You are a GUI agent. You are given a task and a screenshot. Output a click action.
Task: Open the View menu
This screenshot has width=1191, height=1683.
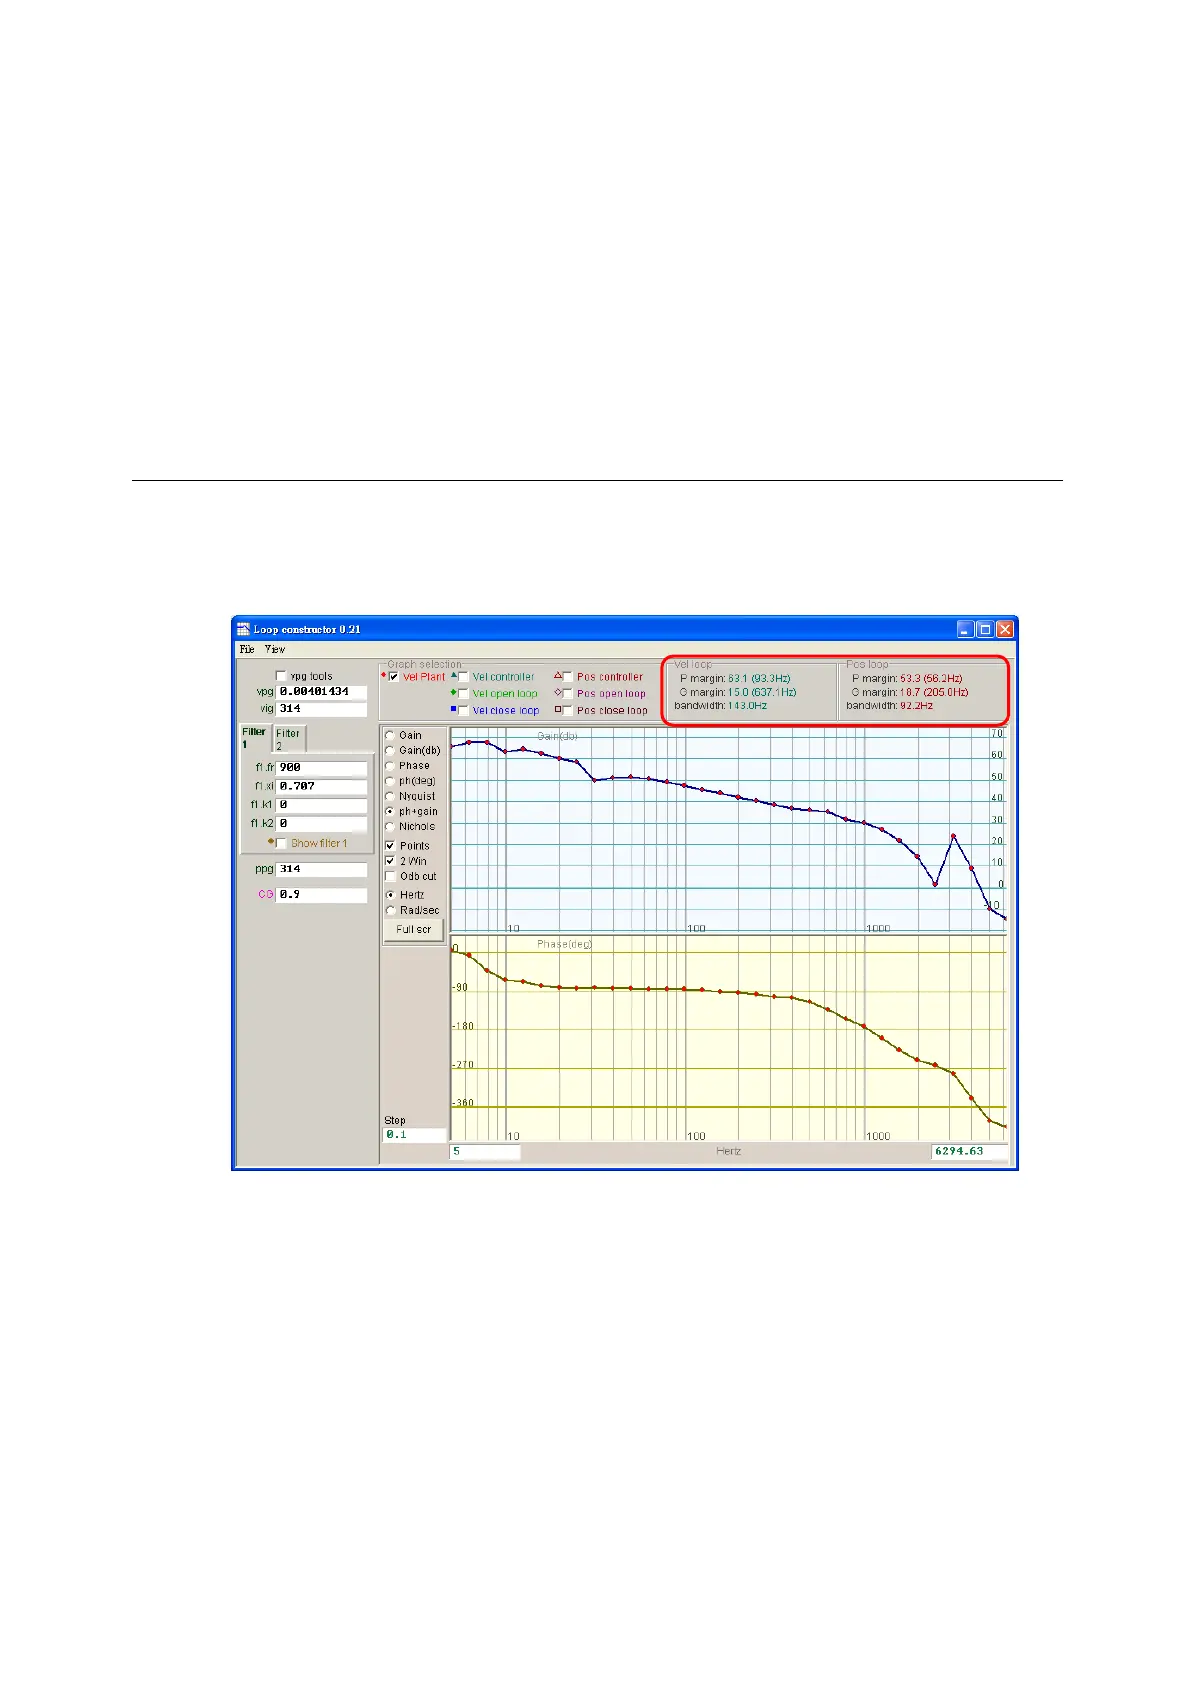click(x=275, y=649)
